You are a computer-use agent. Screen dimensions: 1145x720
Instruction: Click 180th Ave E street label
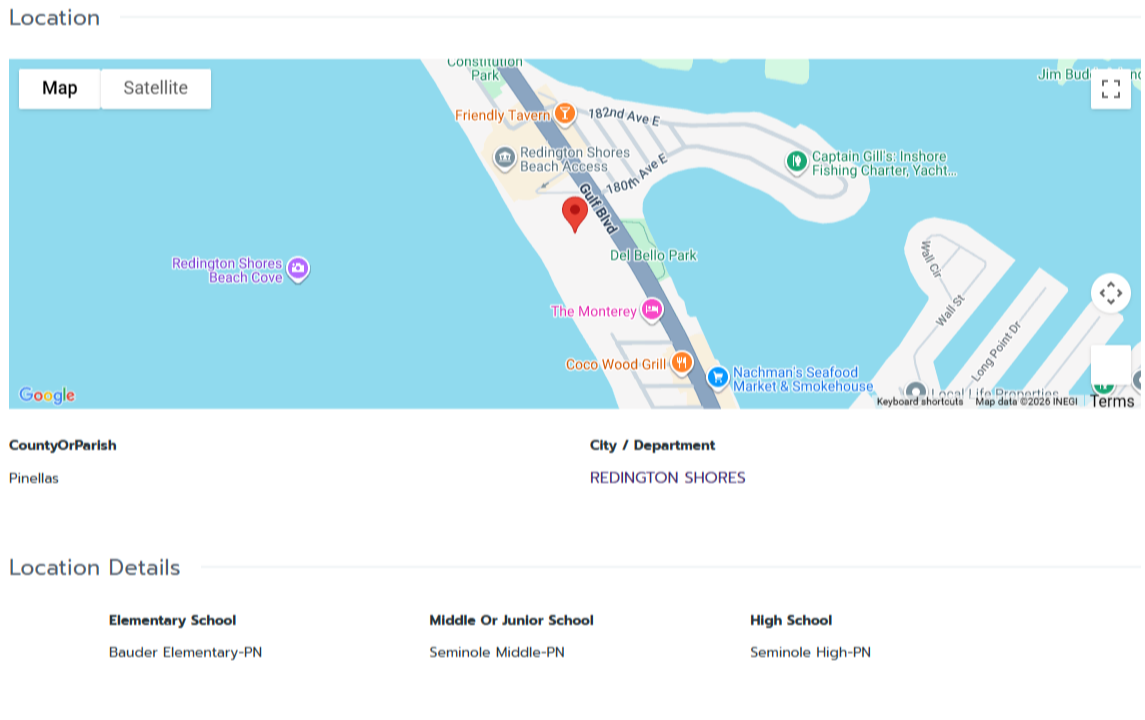click(x=637, y=175)
